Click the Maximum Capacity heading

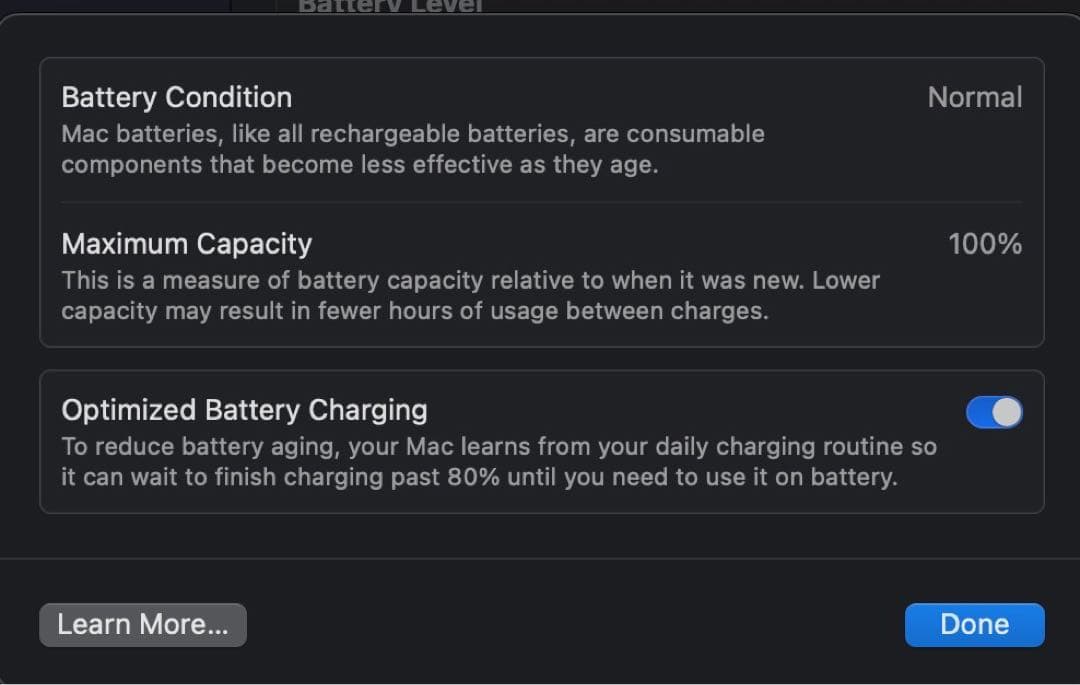tap(187, 244)
